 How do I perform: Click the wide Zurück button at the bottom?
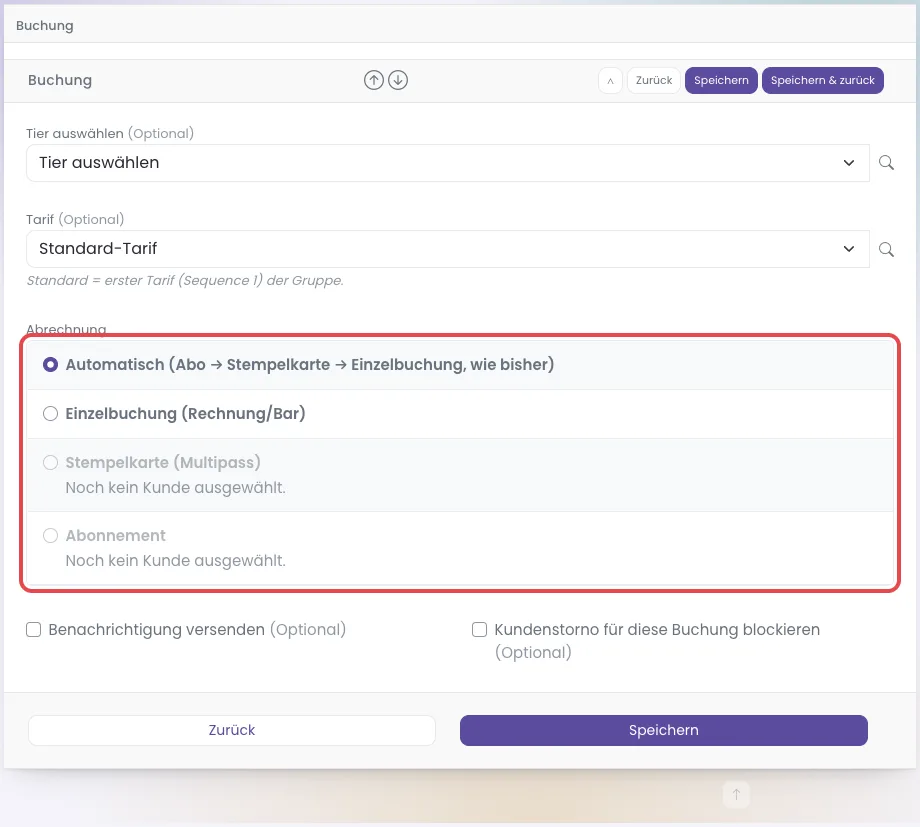(x=232, y=730)
